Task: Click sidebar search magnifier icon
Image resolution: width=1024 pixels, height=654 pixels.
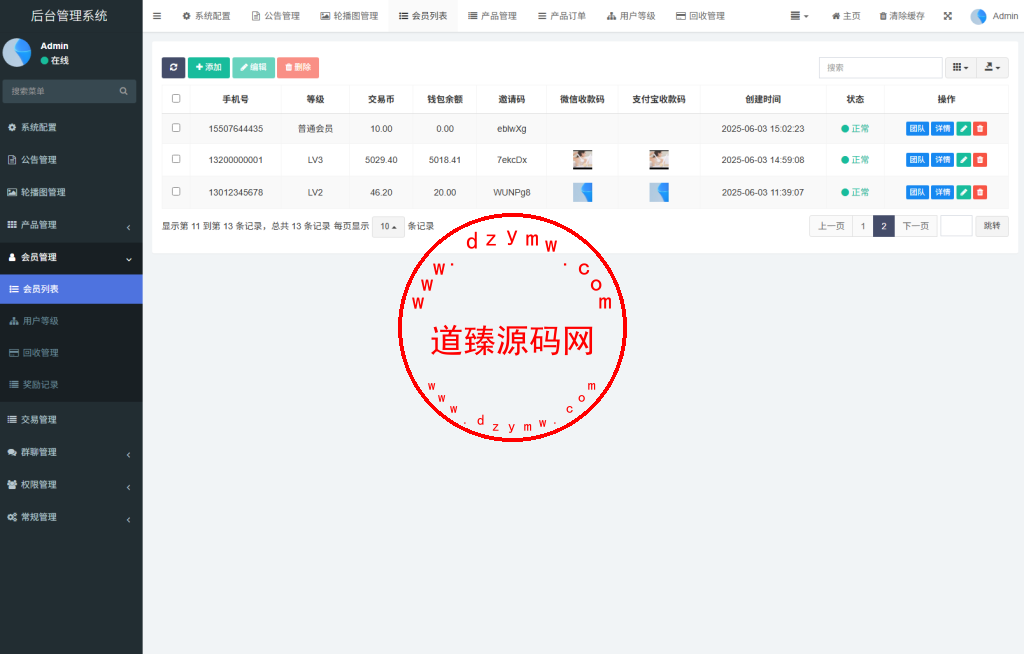Action: coord(123,91)
